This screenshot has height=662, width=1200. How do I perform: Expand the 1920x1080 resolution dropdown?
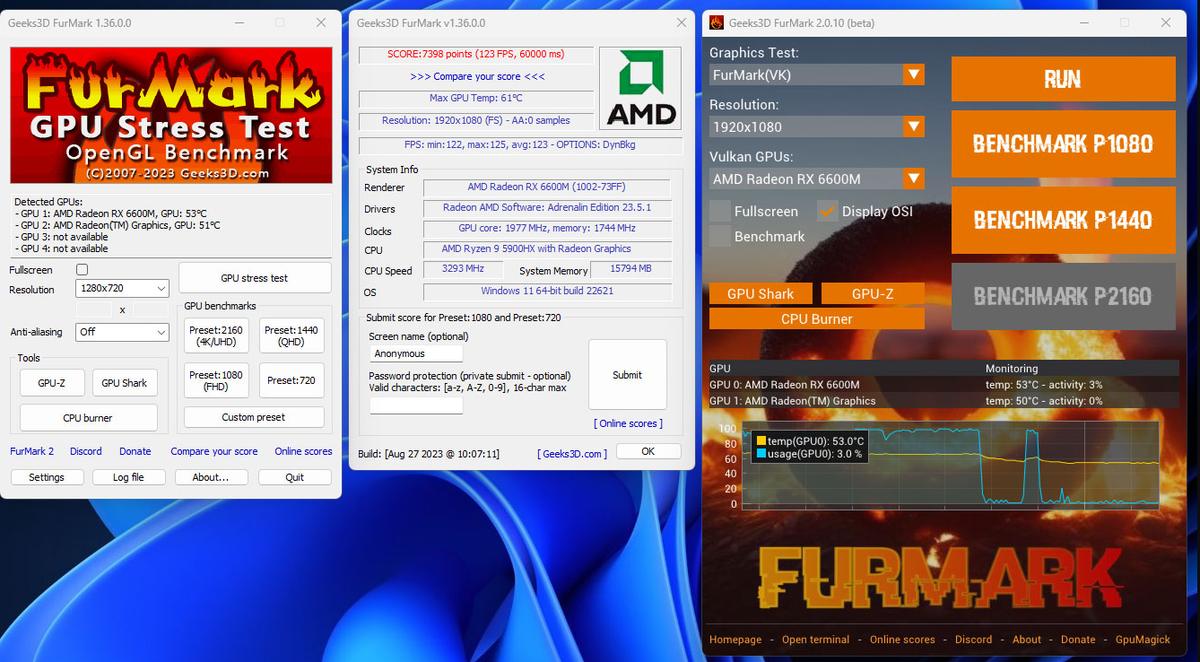(x=816, y=127)
